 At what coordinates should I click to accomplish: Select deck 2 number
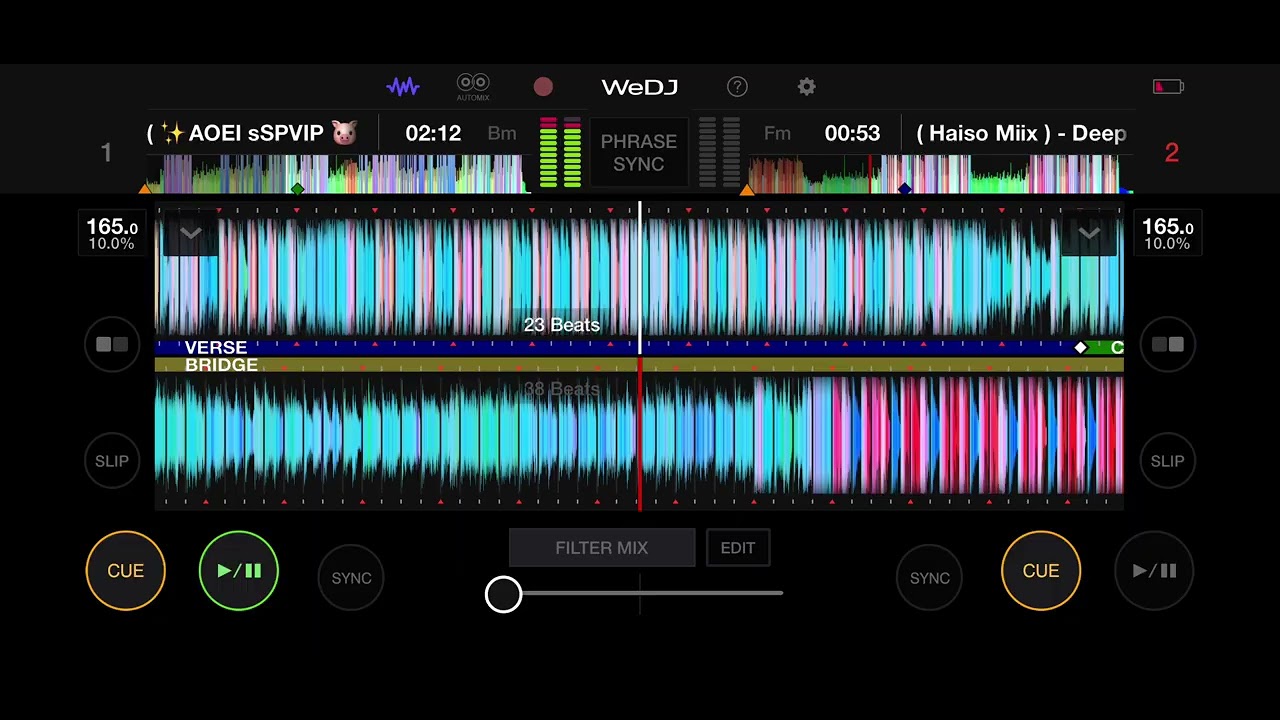point(1172,152)
